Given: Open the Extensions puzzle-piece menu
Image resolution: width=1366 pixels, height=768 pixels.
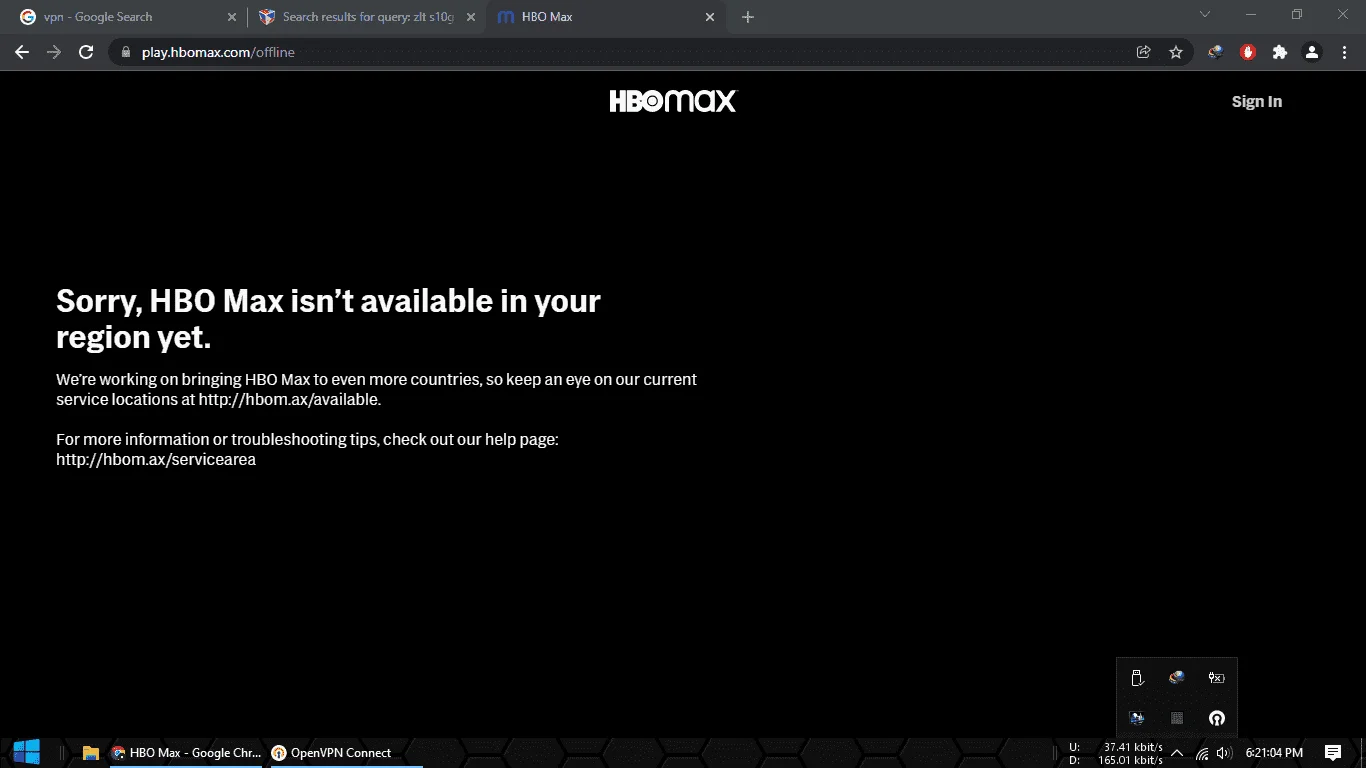Looking at the screenshot, I should click(x=1279, y=52).
